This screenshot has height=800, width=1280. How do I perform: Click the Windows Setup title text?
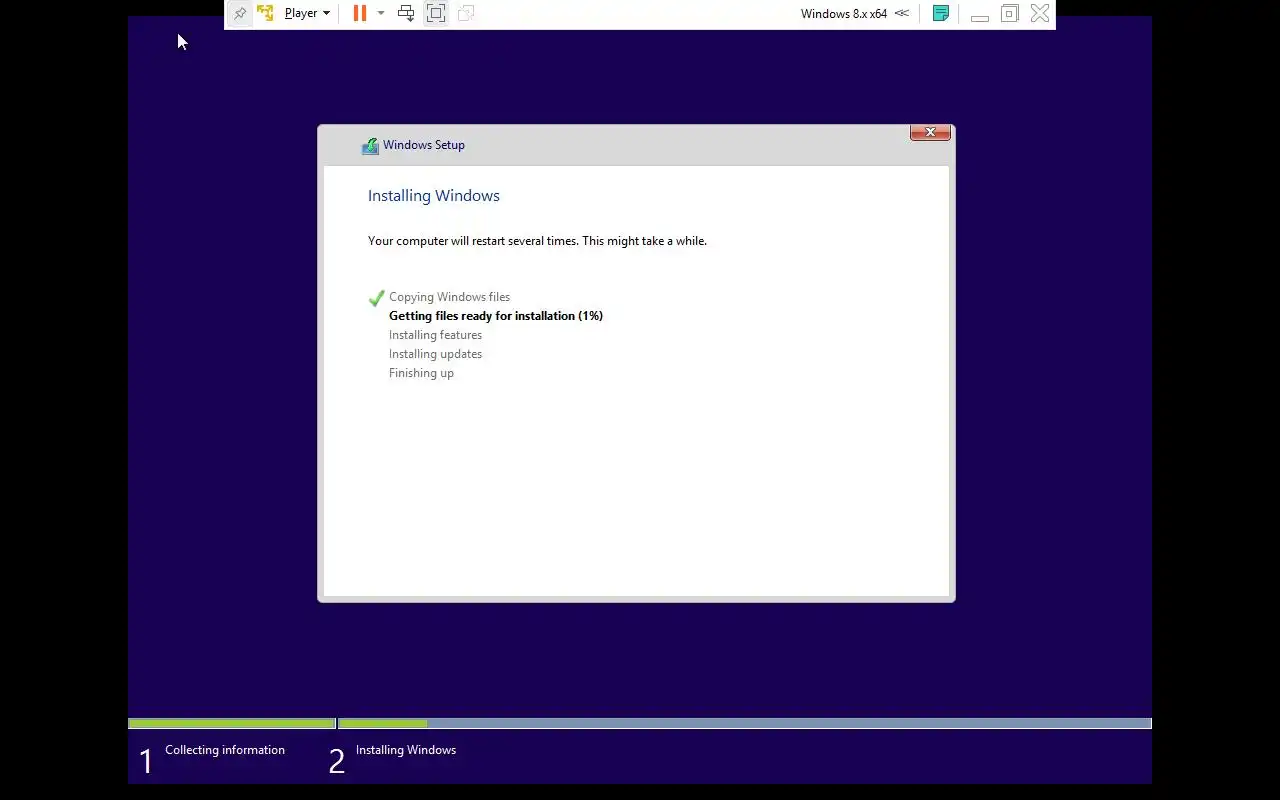click(424, 145)
